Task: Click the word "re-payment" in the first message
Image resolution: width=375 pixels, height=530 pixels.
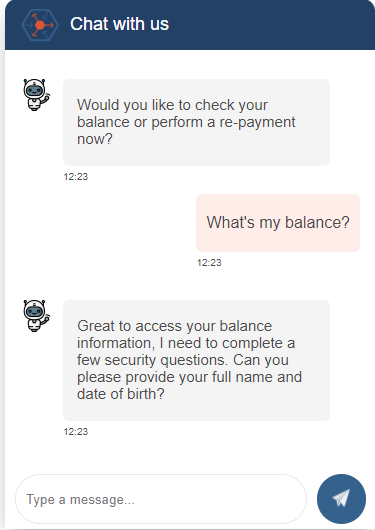Action: (x=257, y=122)
